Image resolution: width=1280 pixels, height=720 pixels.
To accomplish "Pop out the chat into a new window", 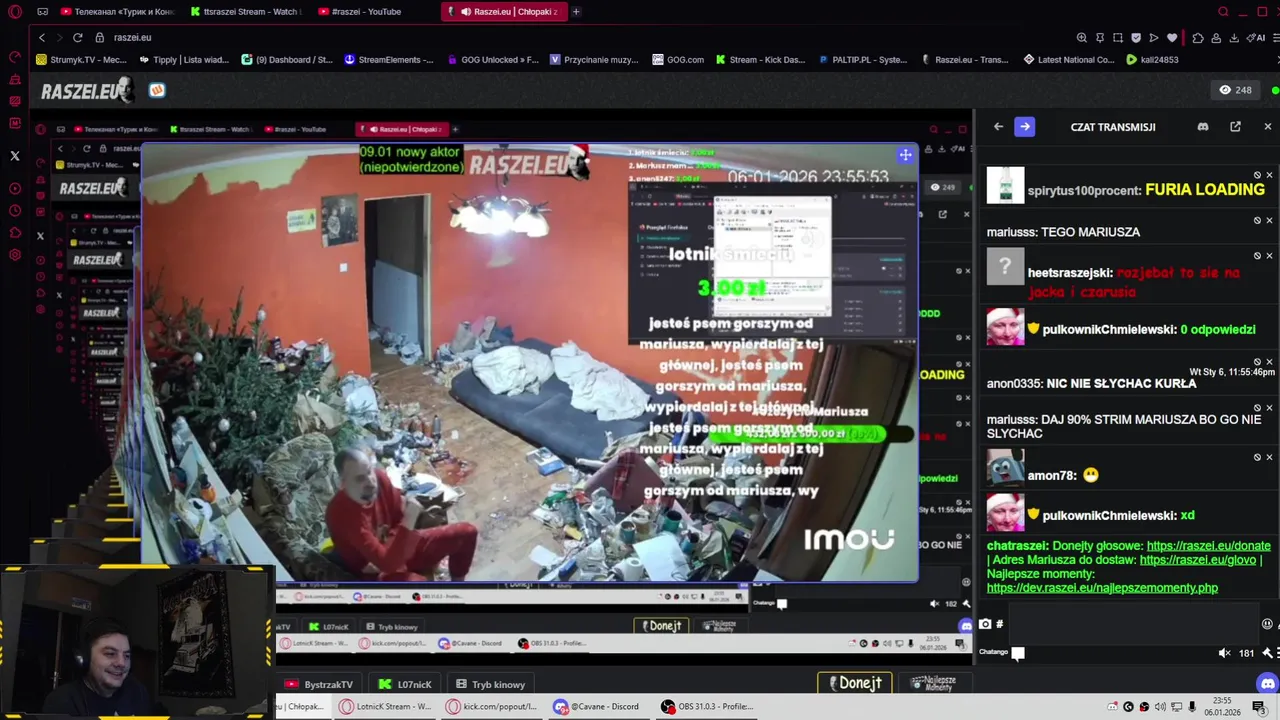I will click(1235, 127).
